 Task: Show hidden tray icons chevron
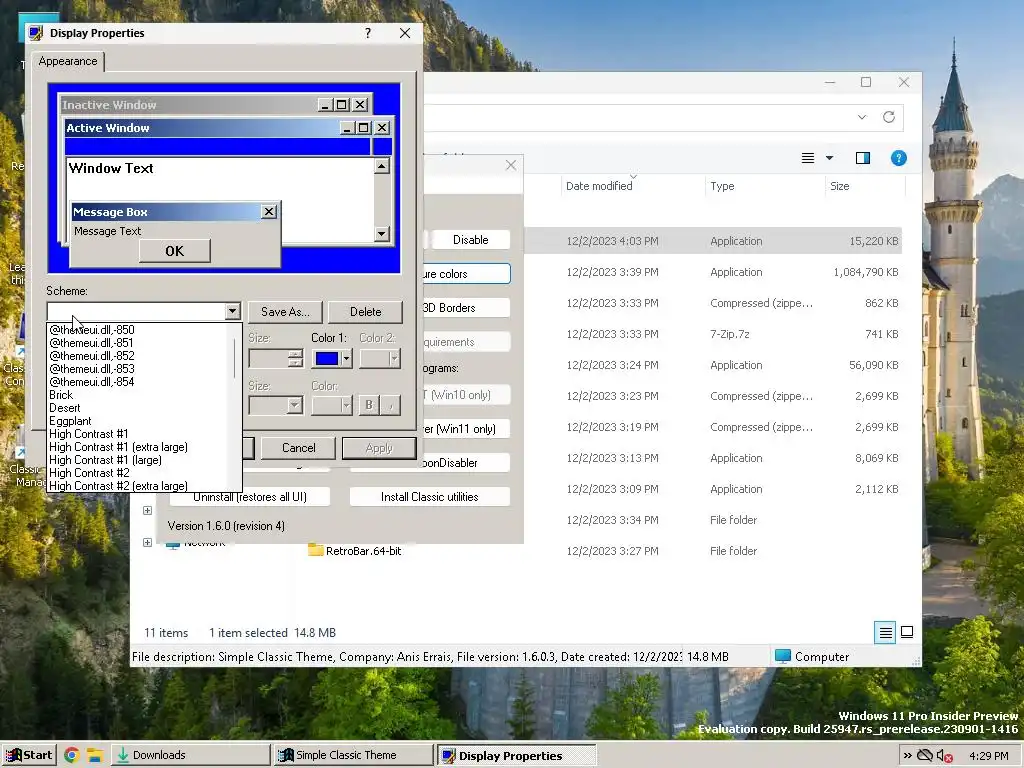pyautogui.click(x=907, y=756)
